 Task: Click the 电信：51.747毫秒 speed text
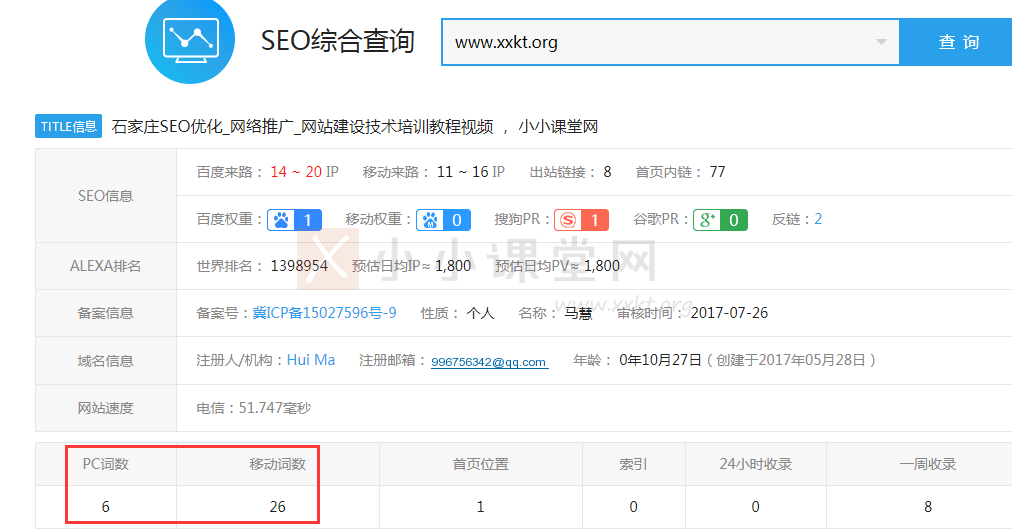click(254, 408)
